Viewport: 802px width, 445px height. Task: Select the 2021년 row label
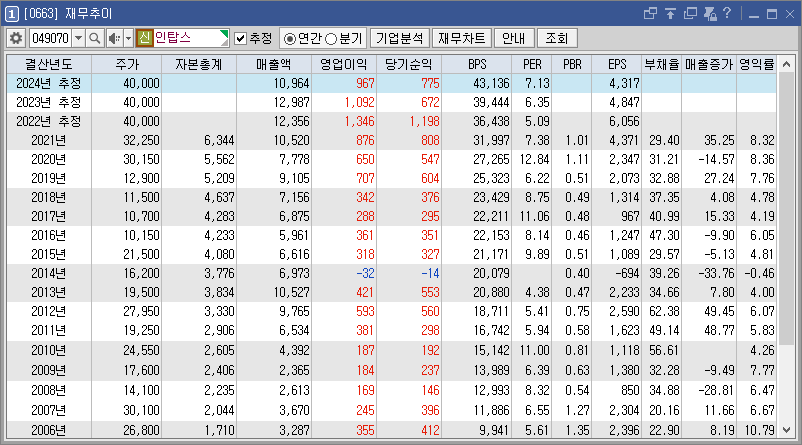(49, 140)
